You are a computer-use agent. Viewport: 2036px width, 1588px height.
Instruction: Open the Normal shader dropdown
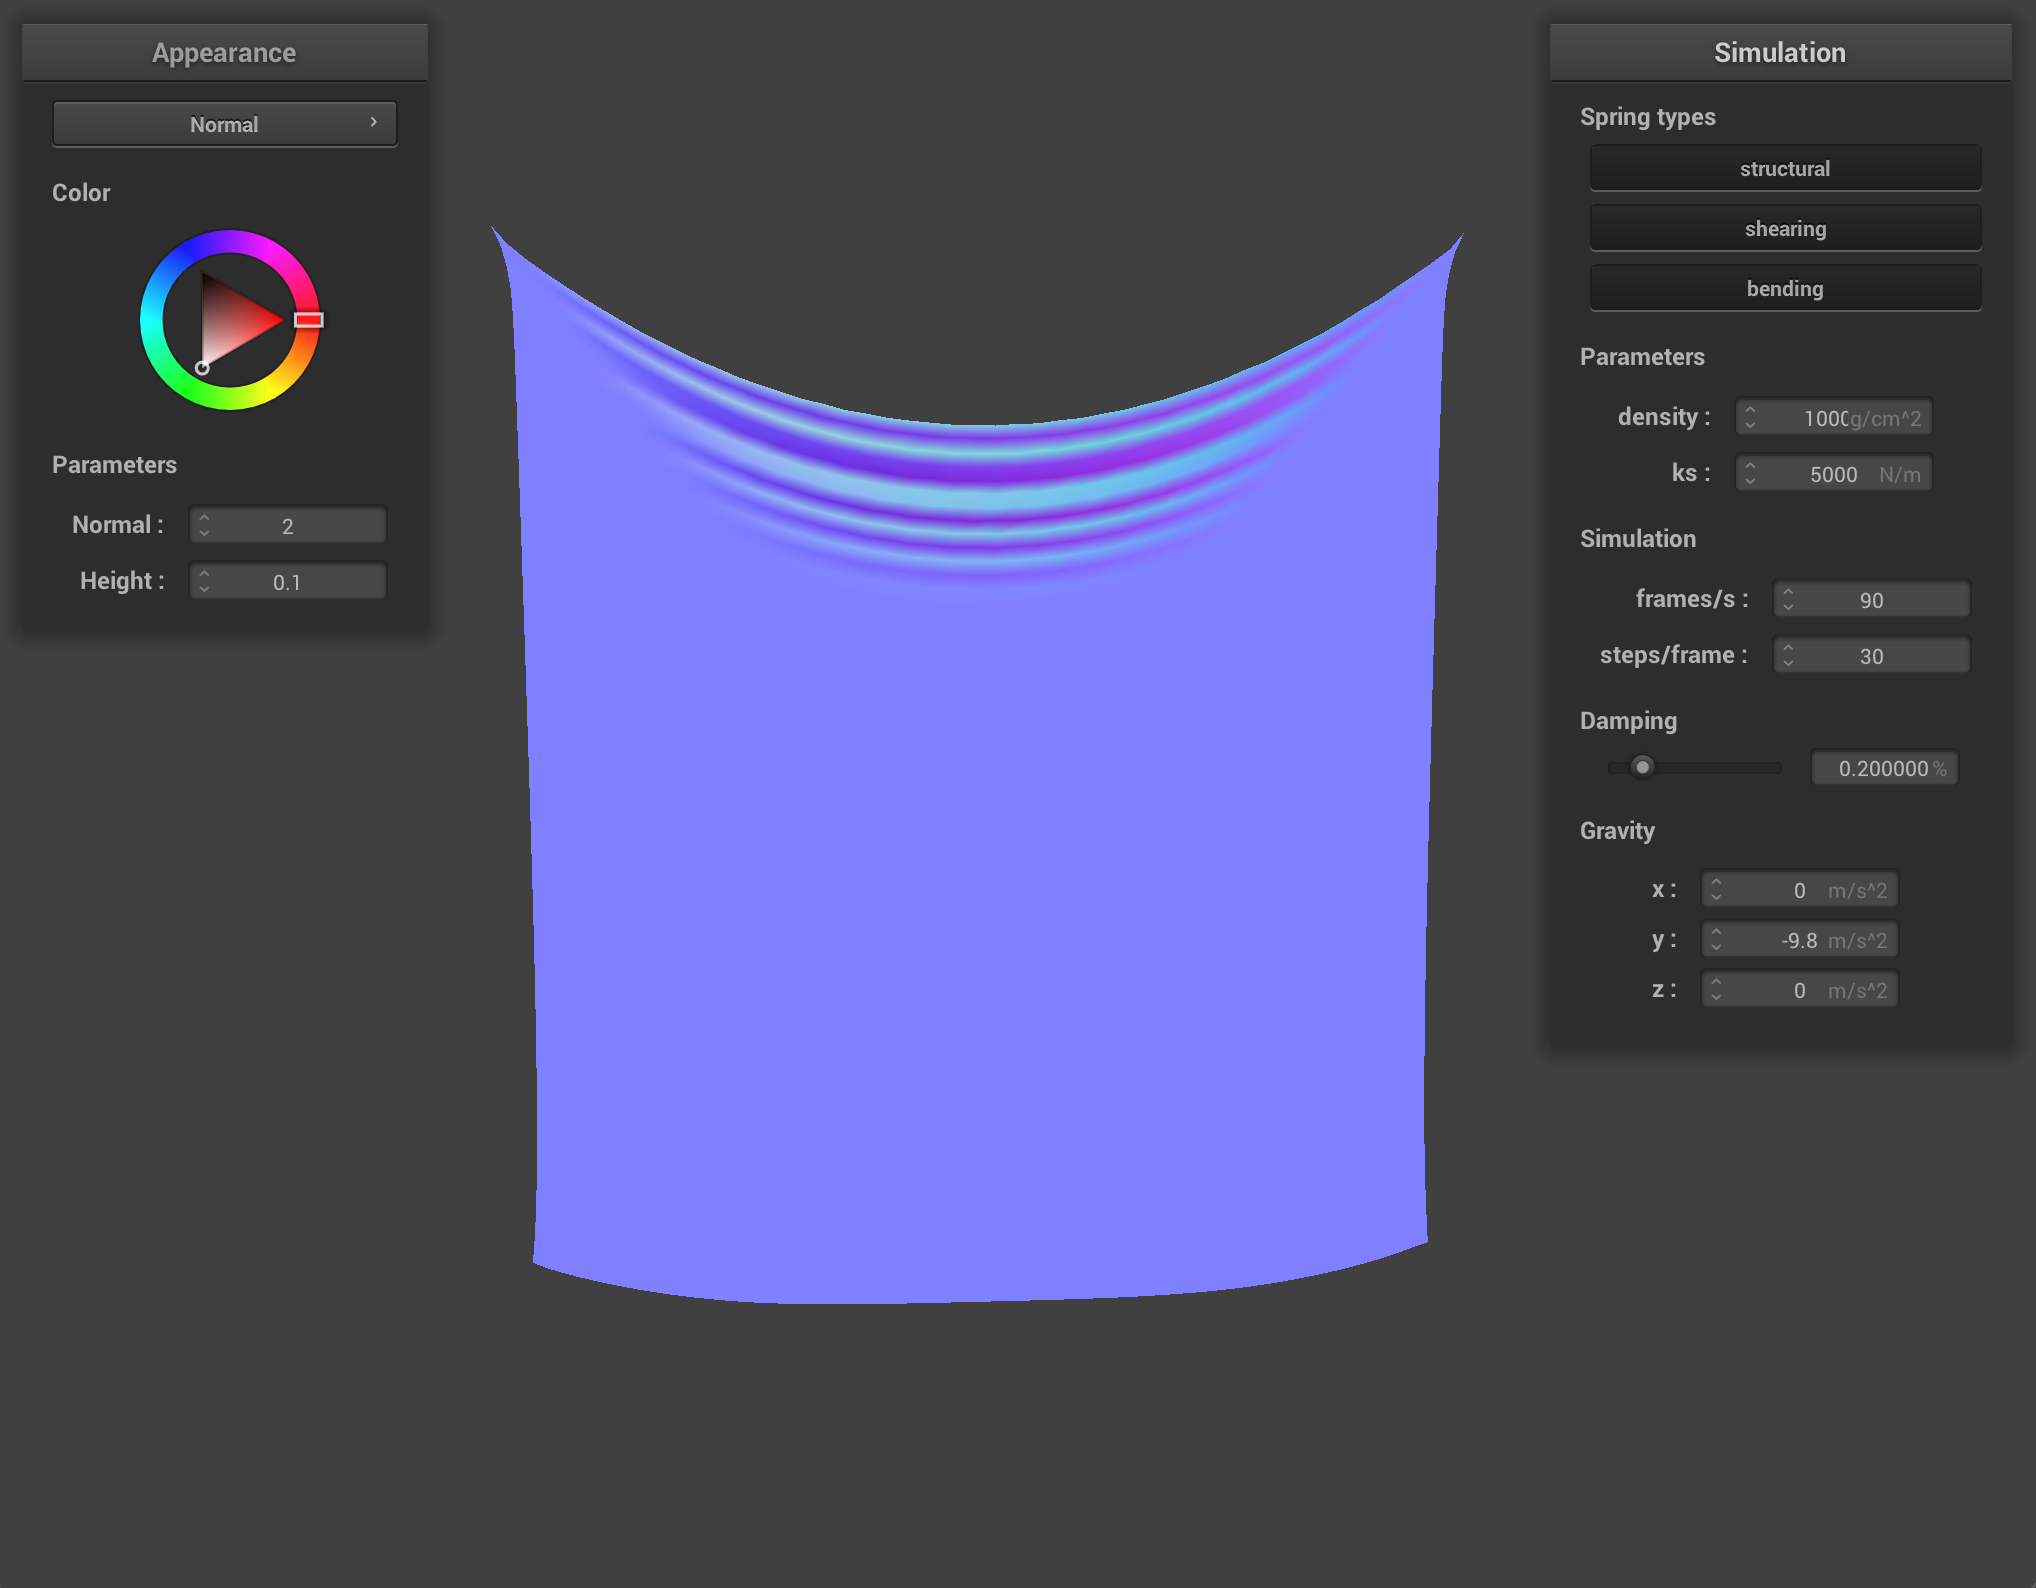(x=224, y=124)
